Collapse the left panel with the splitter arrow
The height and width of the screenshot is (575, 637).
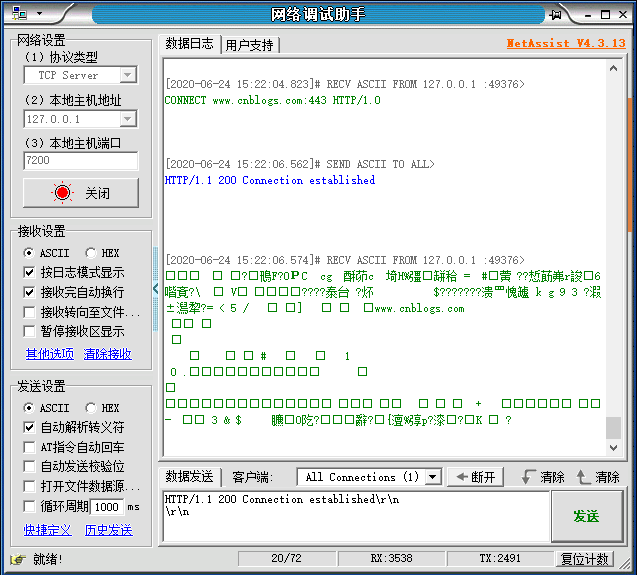pyautogui.click(x=156, y=289)
